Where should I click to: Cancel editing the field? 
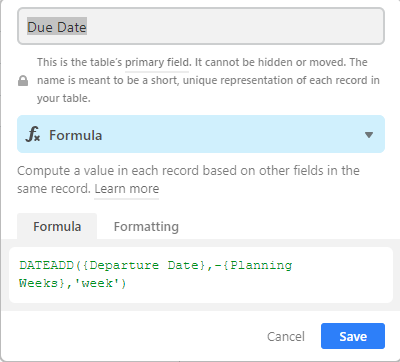click(286, 336)
